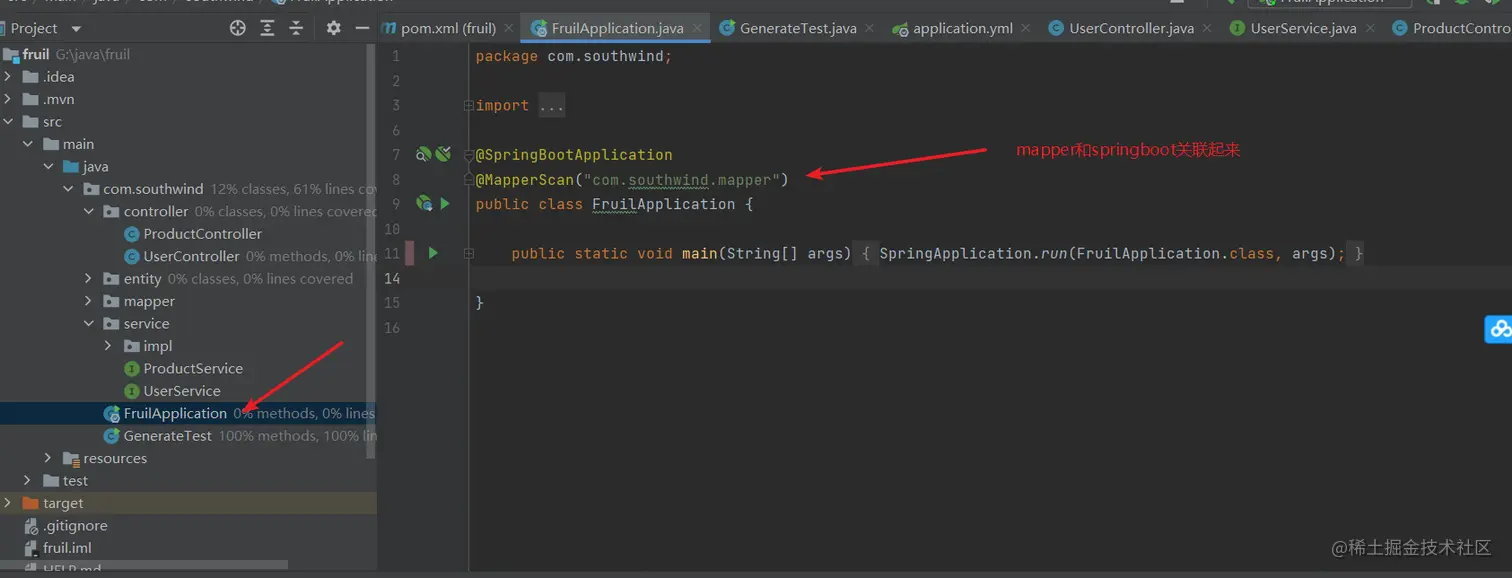This screenshot has width=1512, height=578.
Task: Close the GenerateTest.java tab
Action: pyautogui.click(x=870, y=29)
